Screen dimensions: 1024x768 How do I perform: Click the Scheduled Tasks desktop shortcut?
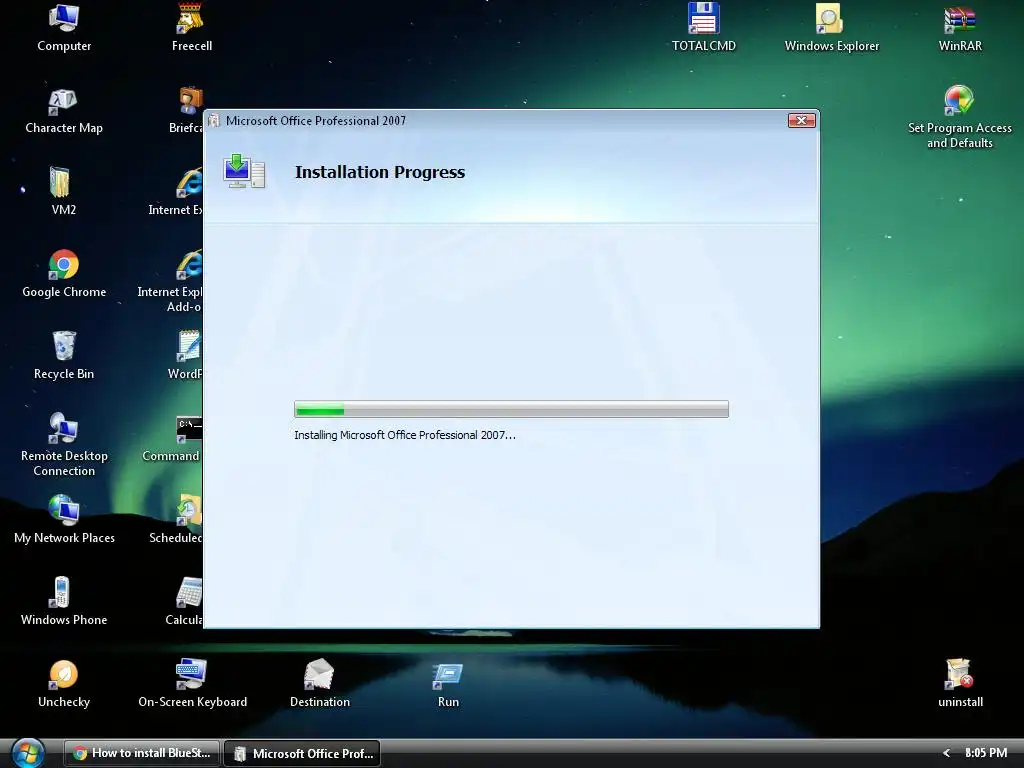(x=176, y=520)
